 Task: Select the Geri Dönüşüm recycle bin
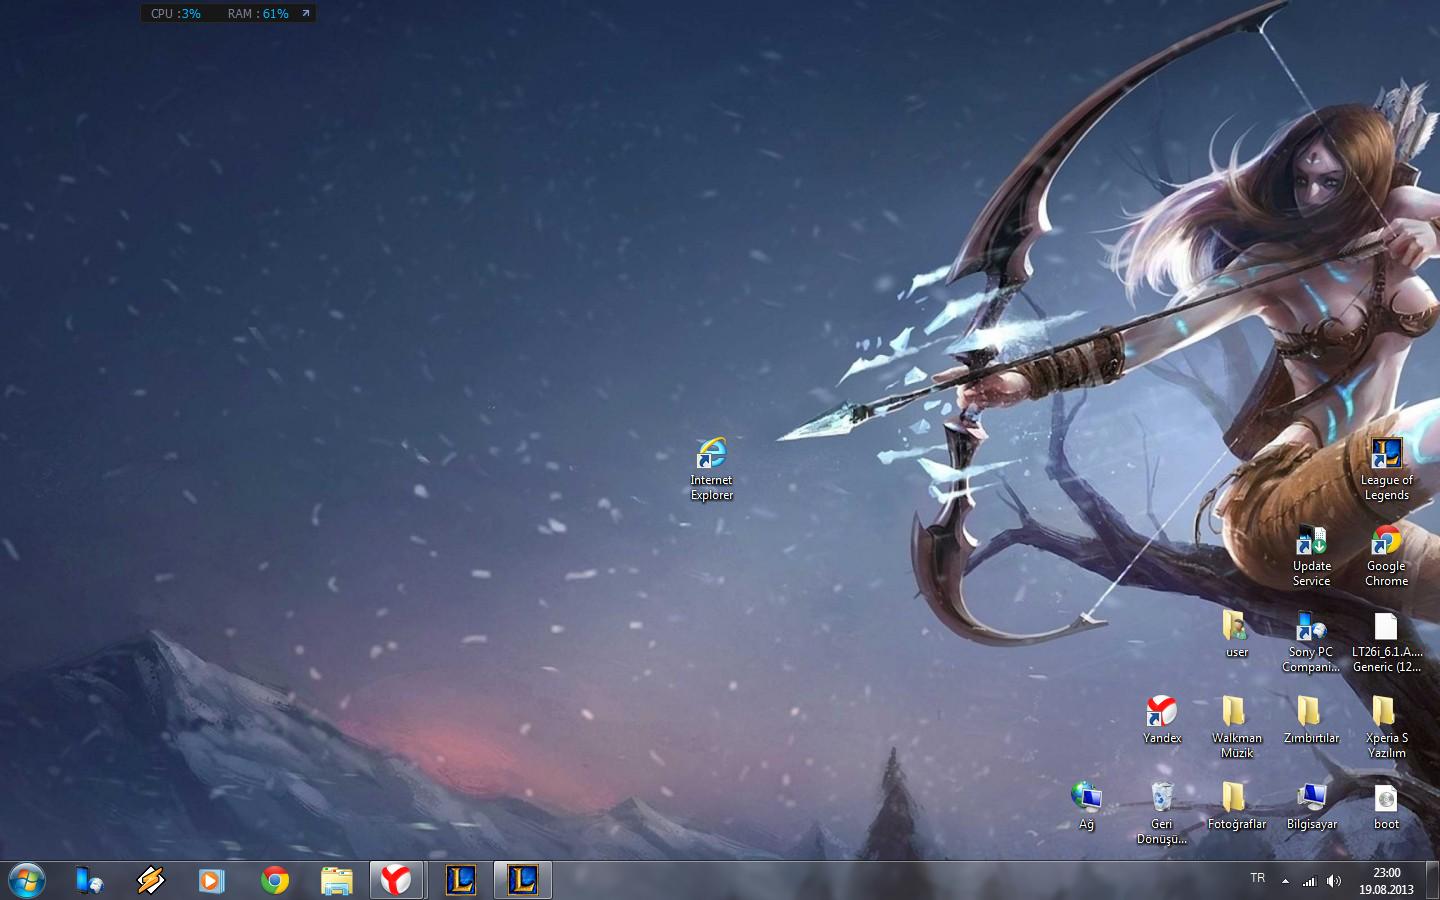pyautogui.click(x=1161, y=813)
